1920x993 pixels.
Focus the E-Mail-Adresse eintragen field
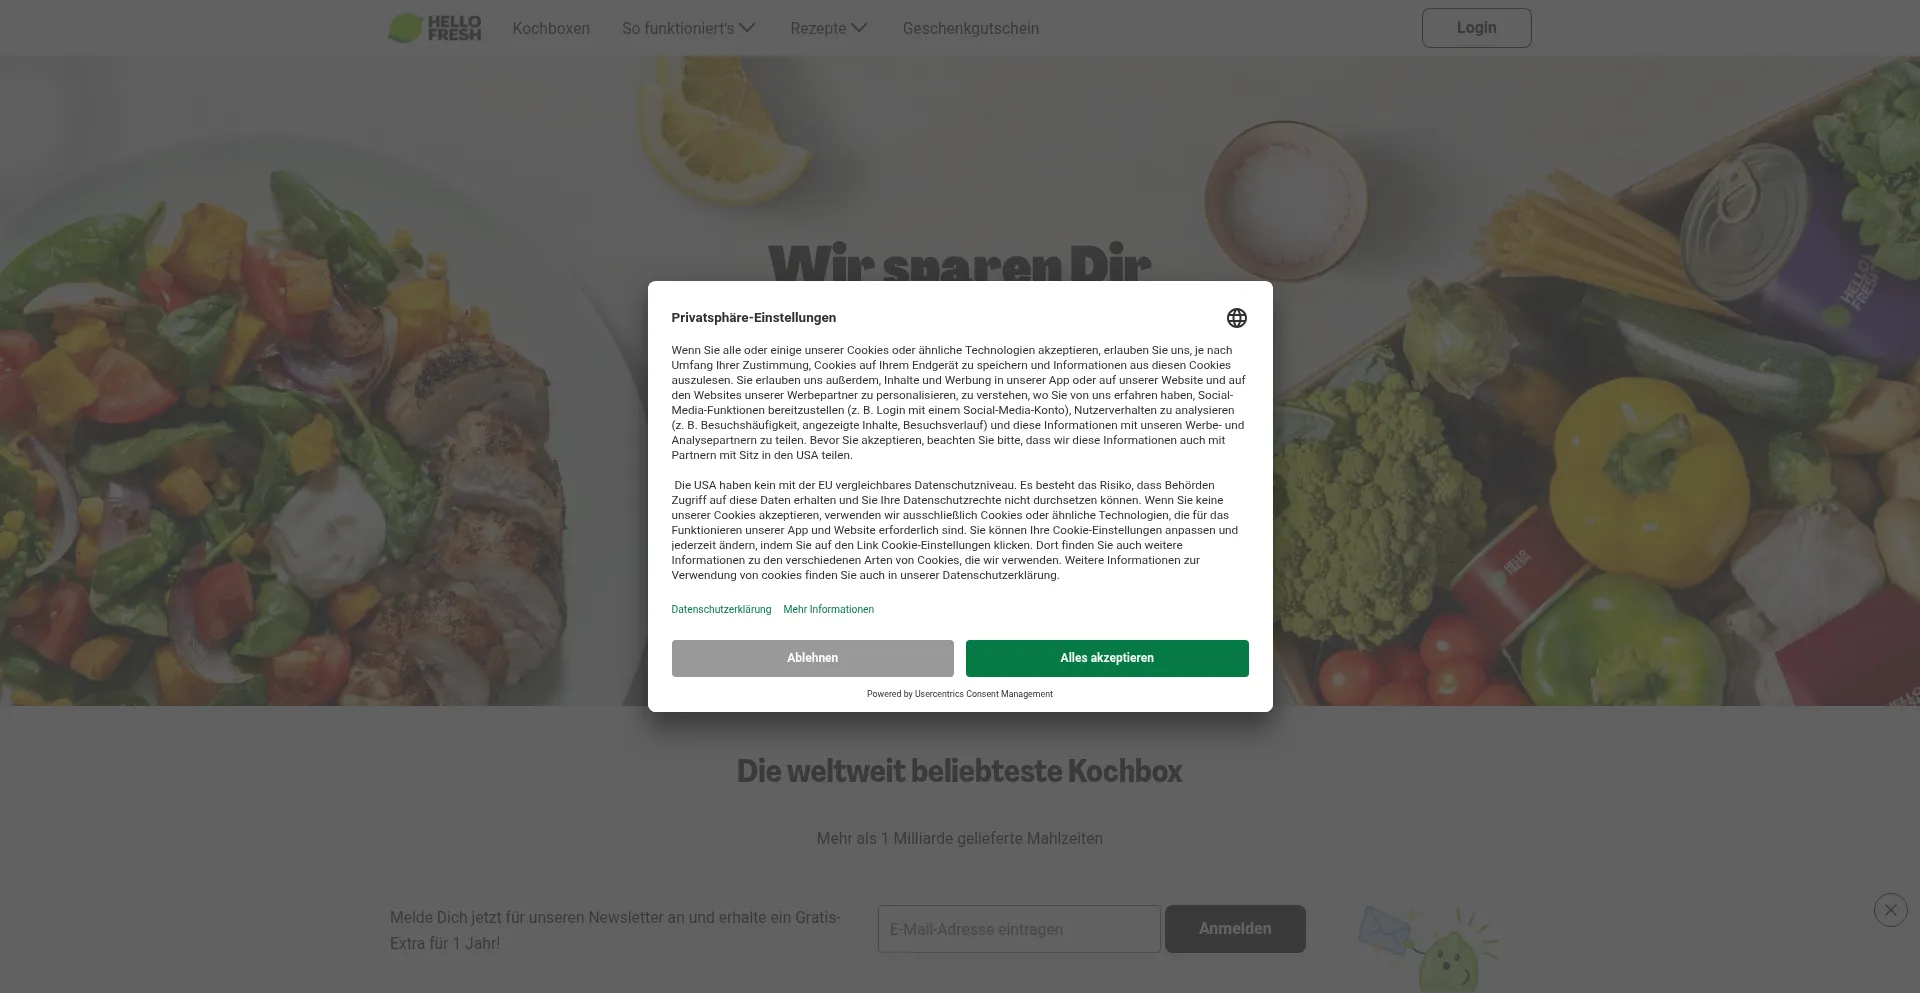point(1019,929)
